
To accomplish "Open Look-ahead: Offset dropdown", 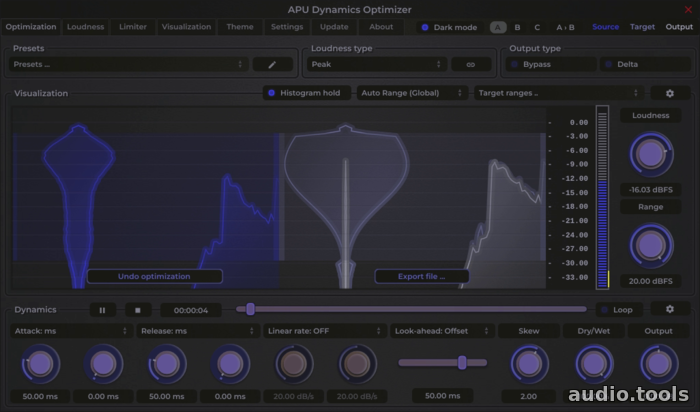I will 442,331.
